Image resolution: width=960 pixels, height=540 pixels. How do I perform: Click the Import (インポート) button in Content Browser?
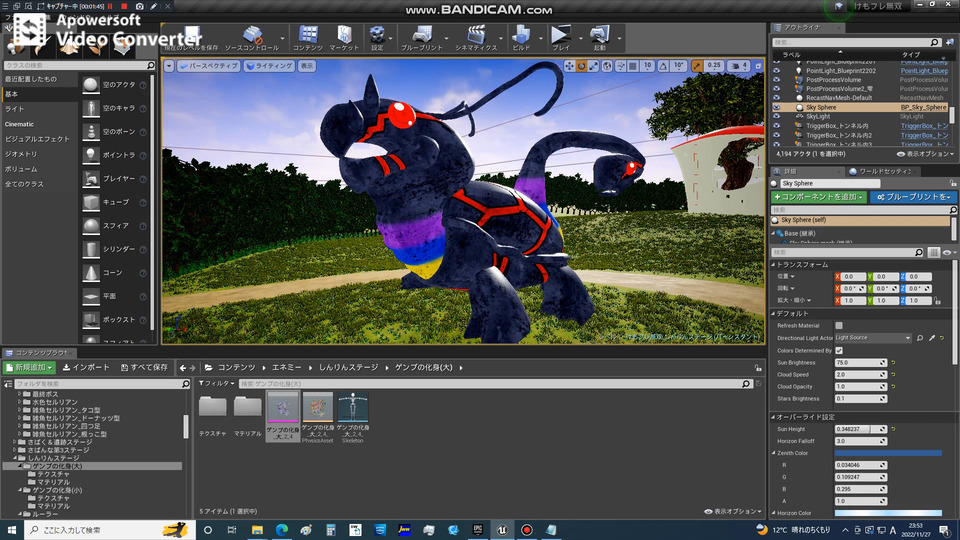[x=87, y=367]
